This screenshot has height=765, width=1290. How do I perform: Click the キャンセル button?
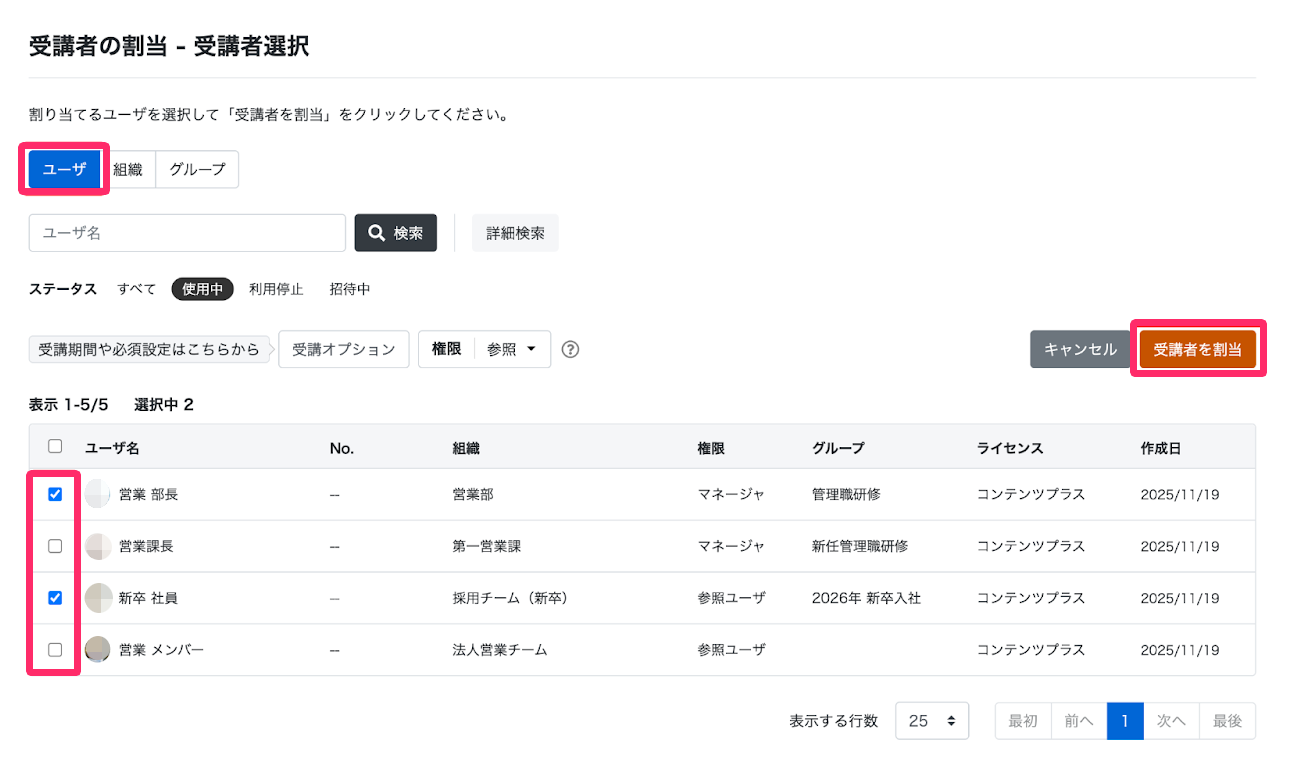click(1080, 349)
